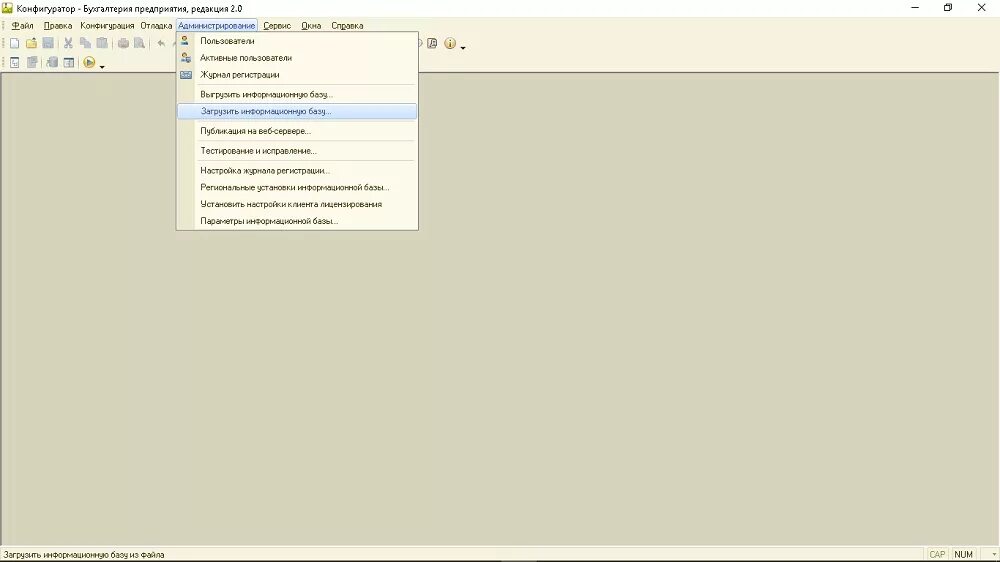Click the New document toolbar icon

(x=15, y=43)
